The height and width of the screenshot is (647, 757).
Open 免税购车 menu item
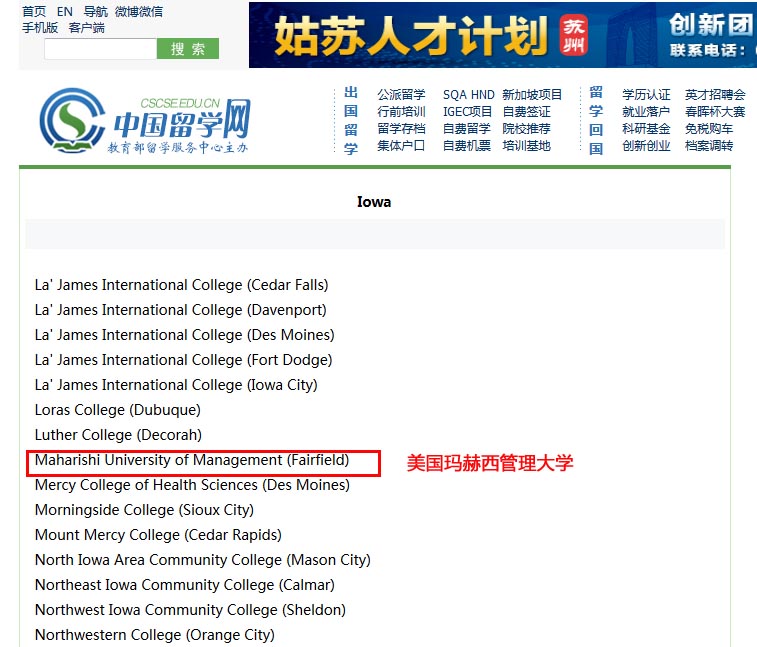(709, 129)
